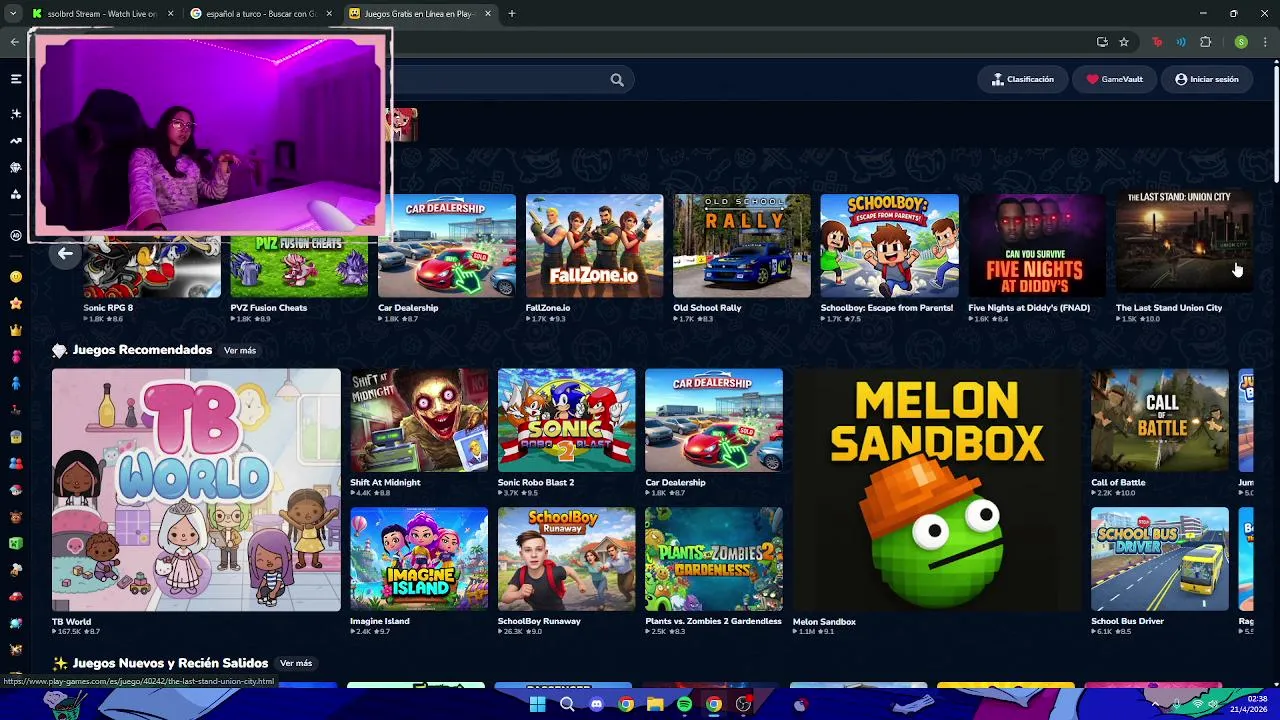Open the Melon Sandbox game card
This screenshot has height=720, width=1280.
[x=937, y=490]
